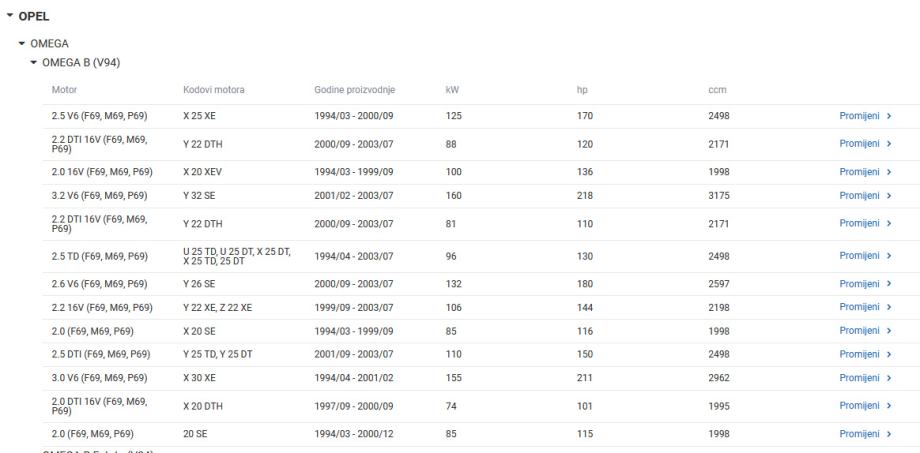Click engine codes Y 22 XE, Z 22 XE
This screenshot has width=920, height=453.
pyautogui.click(x=218, y=307)
